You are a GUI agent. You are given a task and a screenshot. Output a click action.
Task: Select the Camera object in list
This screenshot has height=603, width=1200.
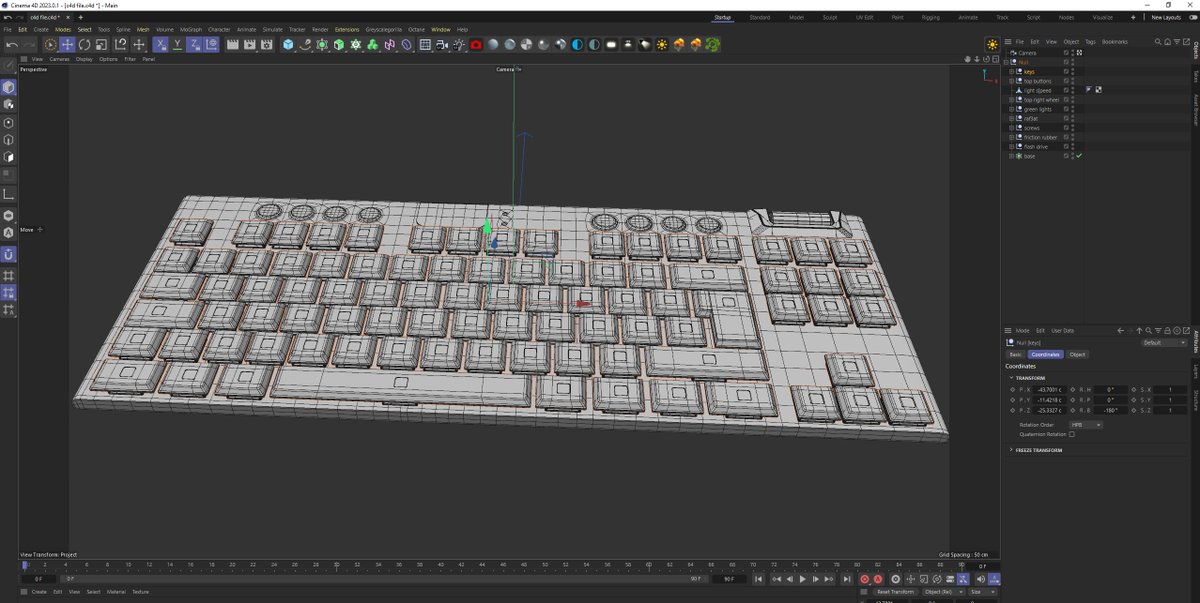point(1027,53)
